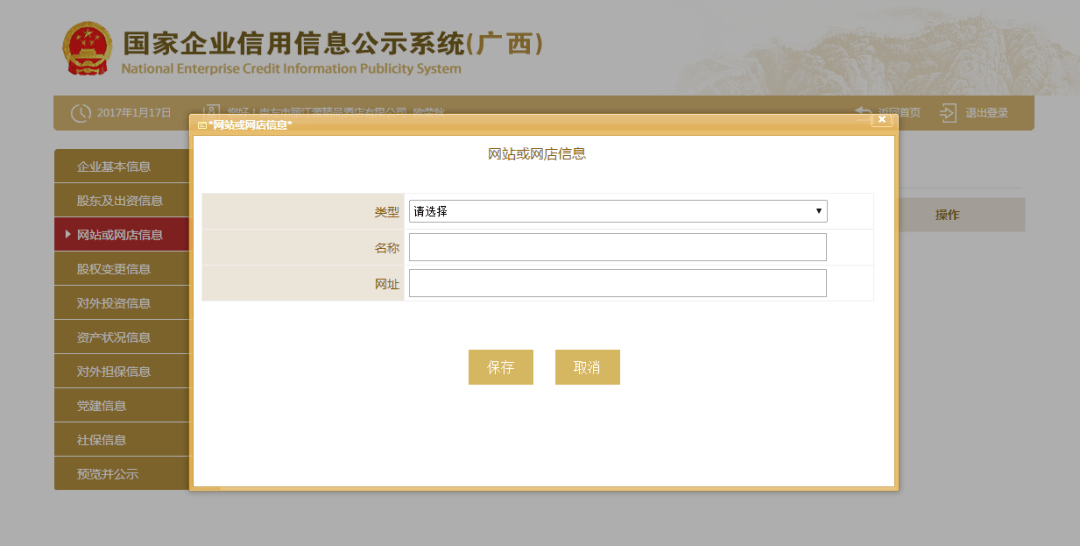Open 社保信息 in the sidebar
1080x546 pixels.
click(121, 440)
